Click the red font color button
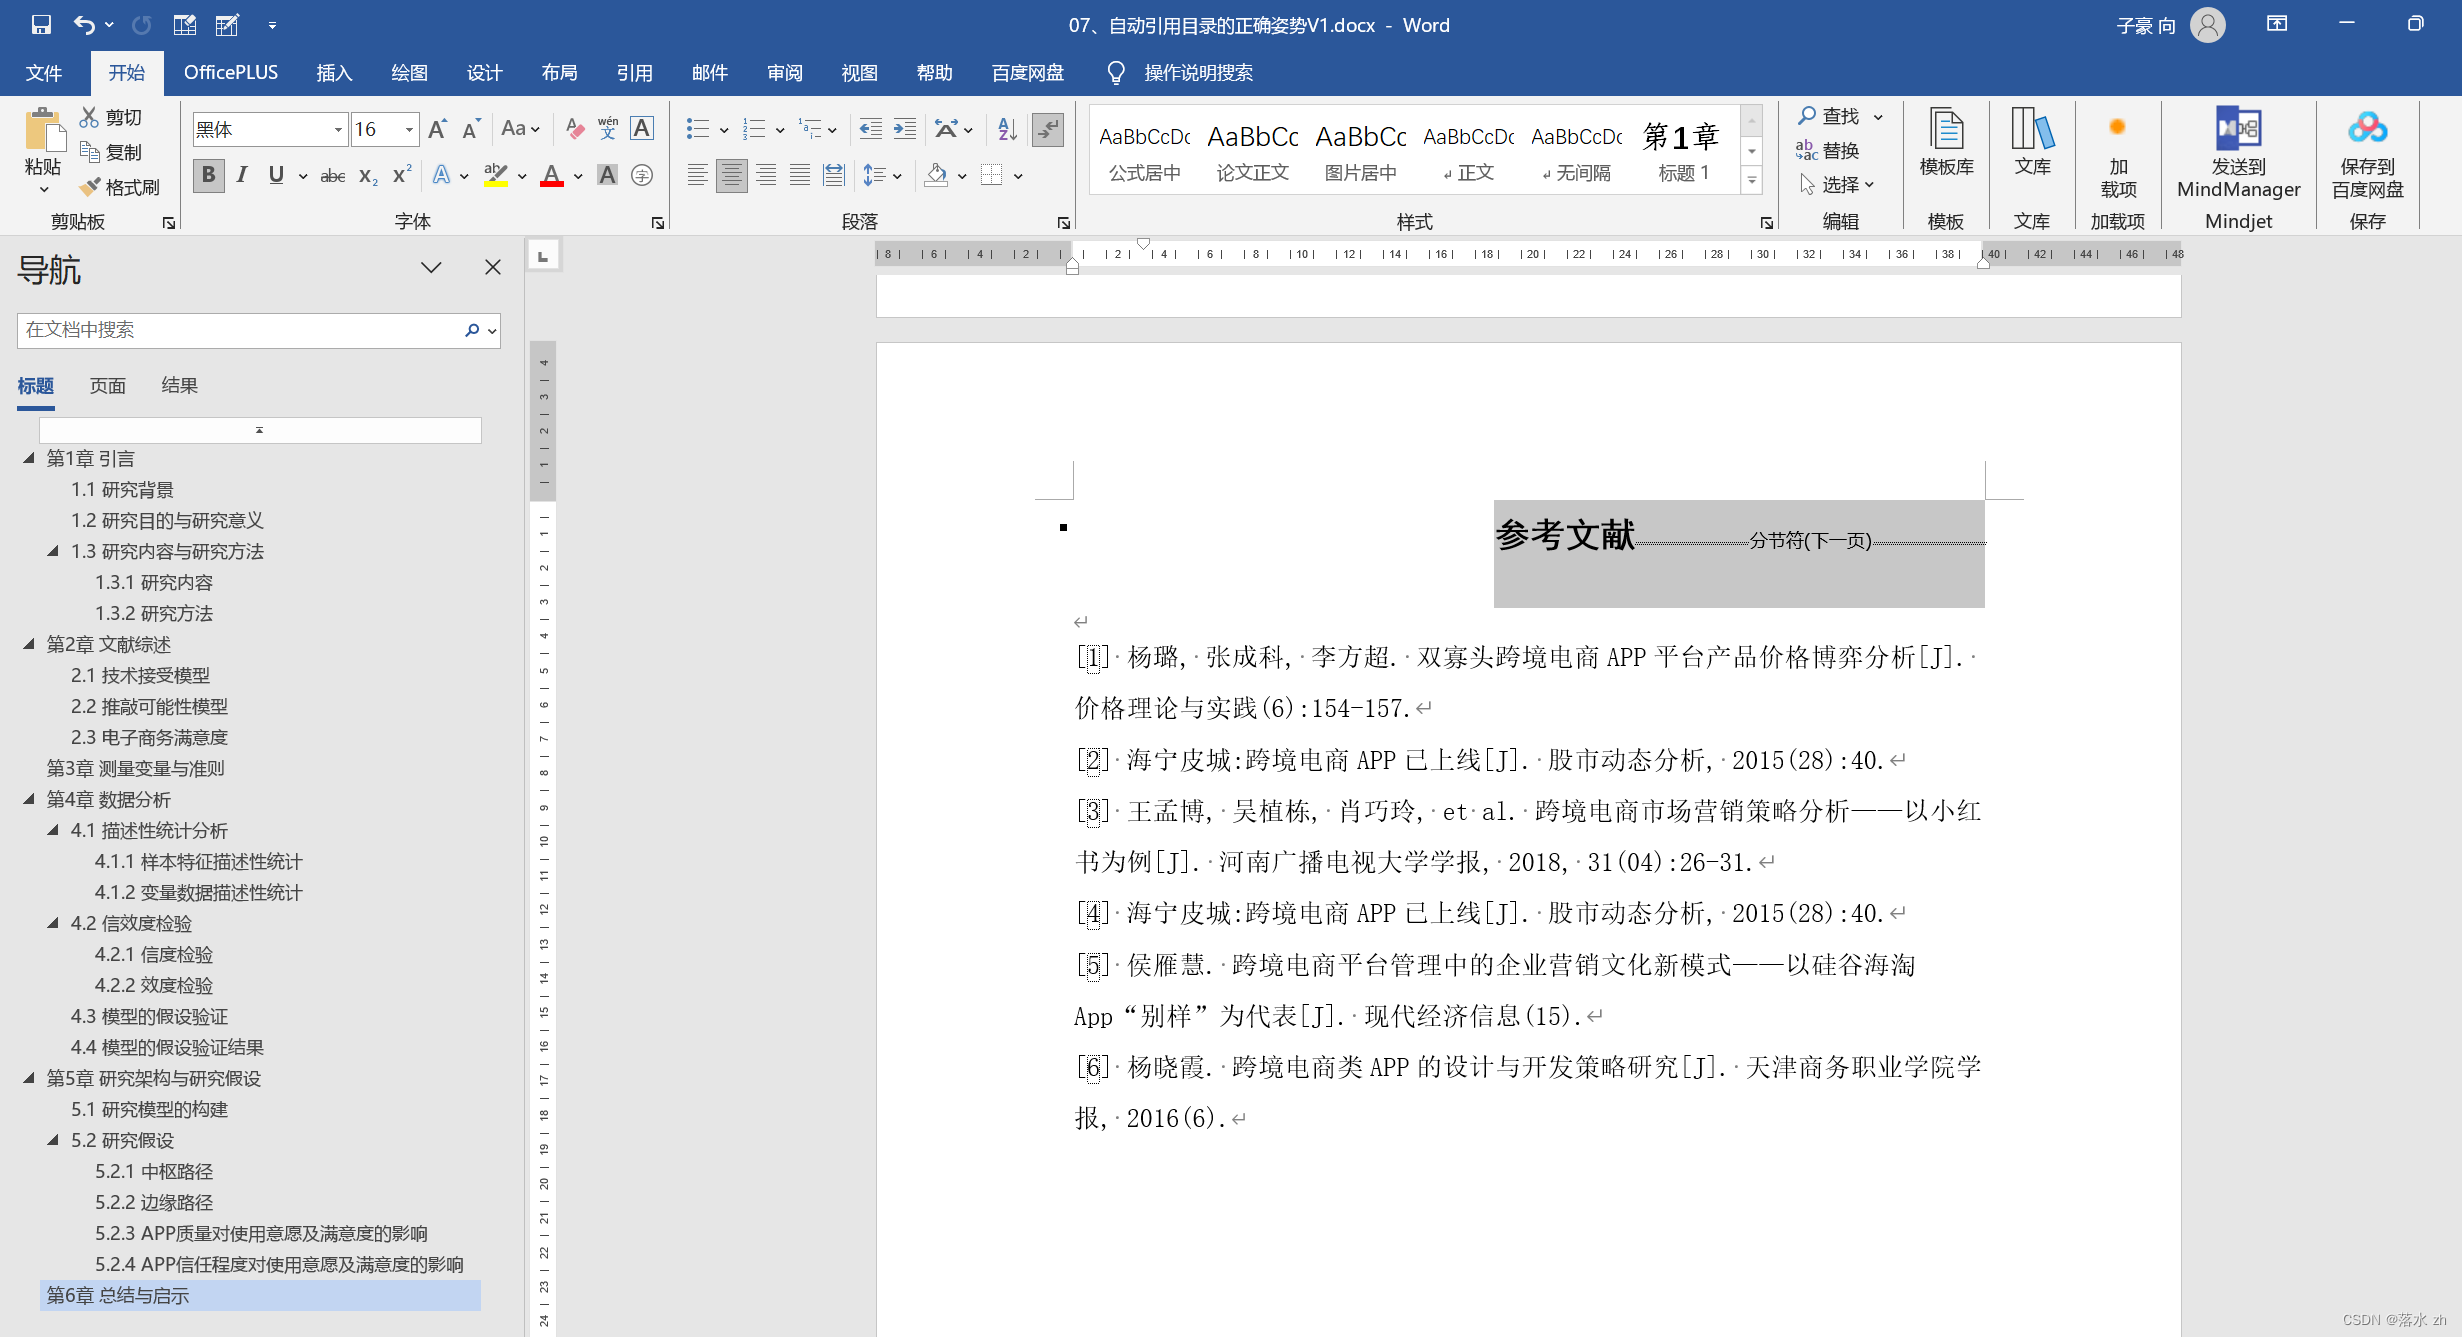The image size is (2462, 1337). click(551, 176)
